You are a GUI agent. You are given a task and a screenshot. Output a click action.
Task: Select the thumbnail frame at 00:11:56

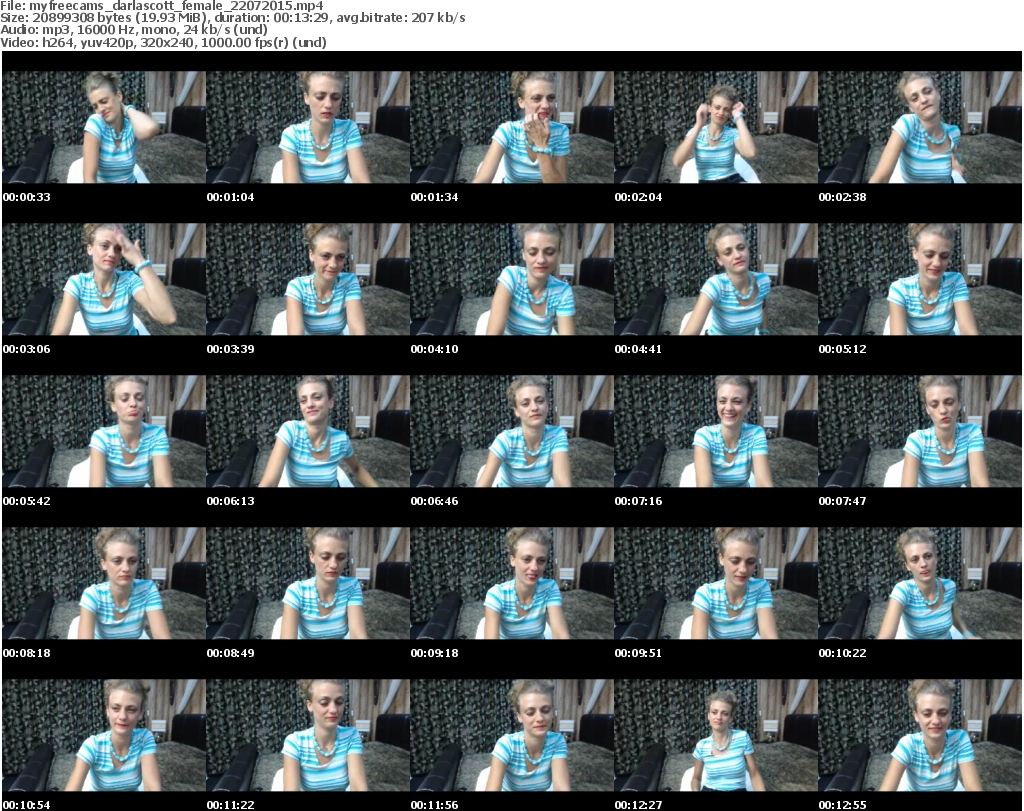pyautogui.click(x=512, y=736)
